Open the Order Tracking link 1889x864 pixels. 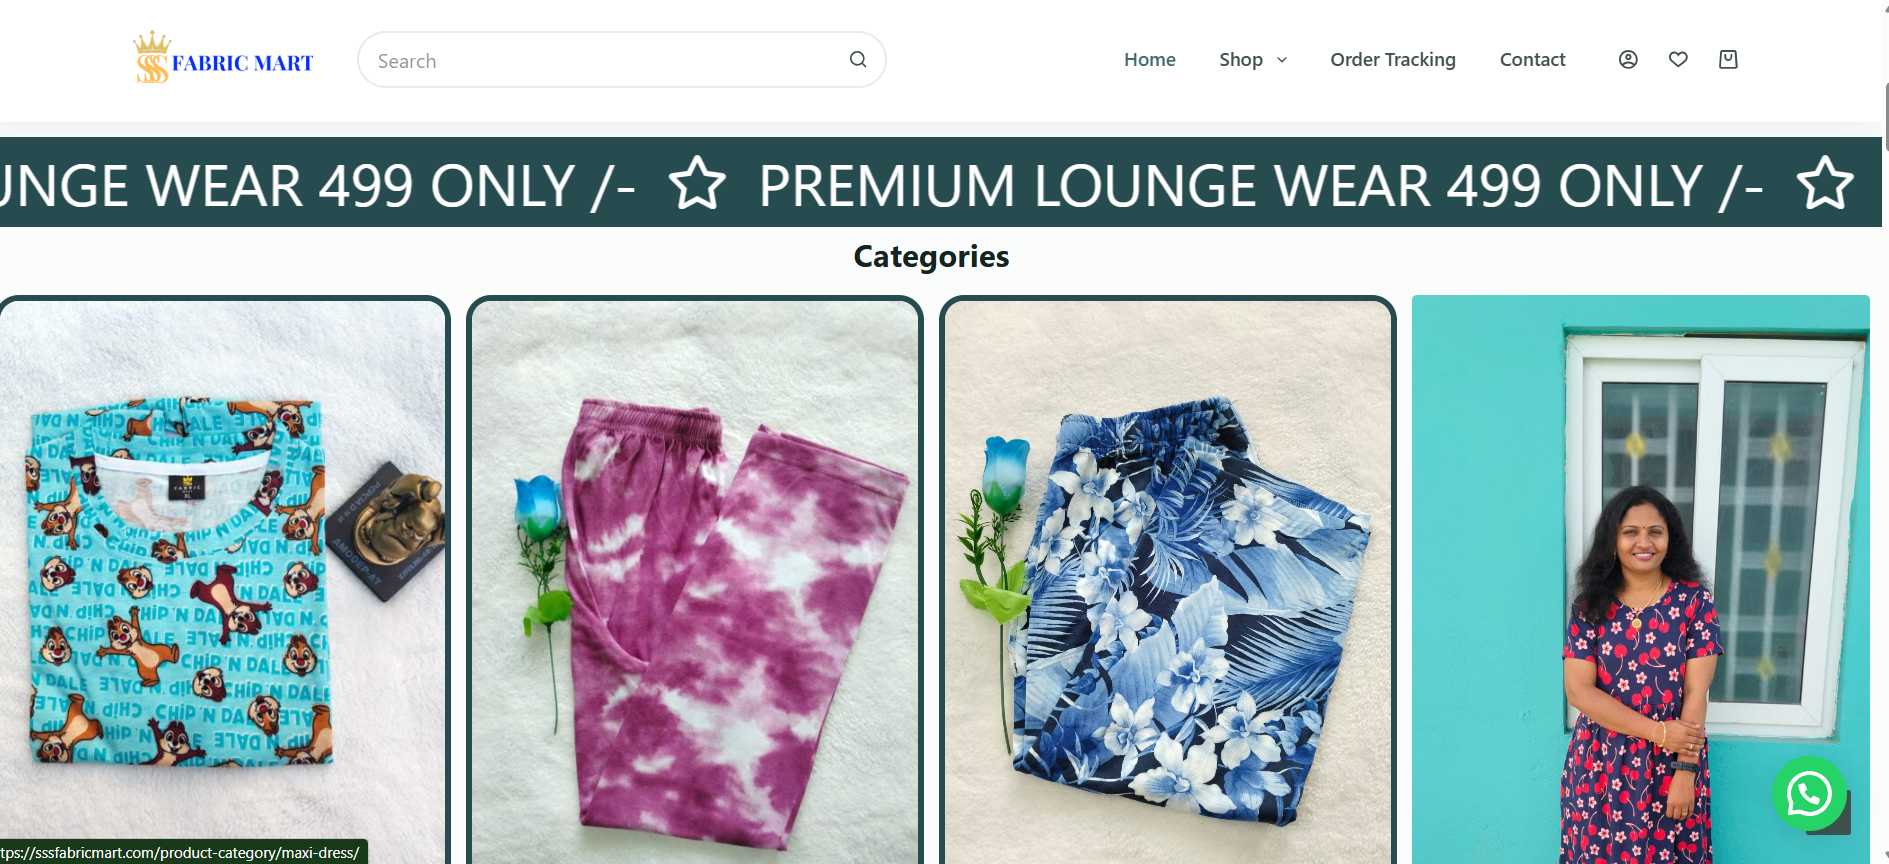(x=1392, y=60)
